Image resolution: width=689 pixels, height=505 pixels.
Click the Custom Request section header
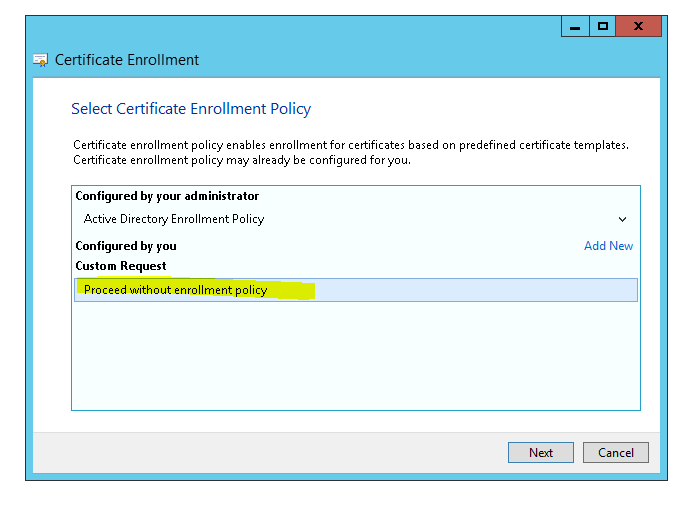pos(121,266)
